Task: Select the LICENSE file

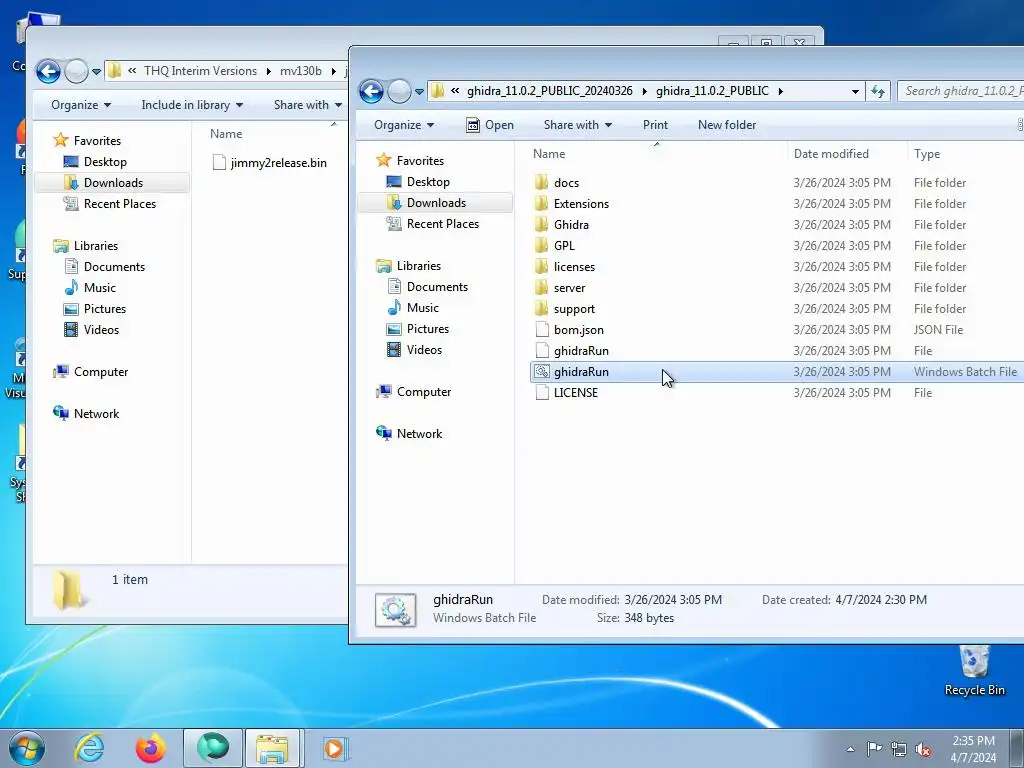Action: tap(575, 392)
